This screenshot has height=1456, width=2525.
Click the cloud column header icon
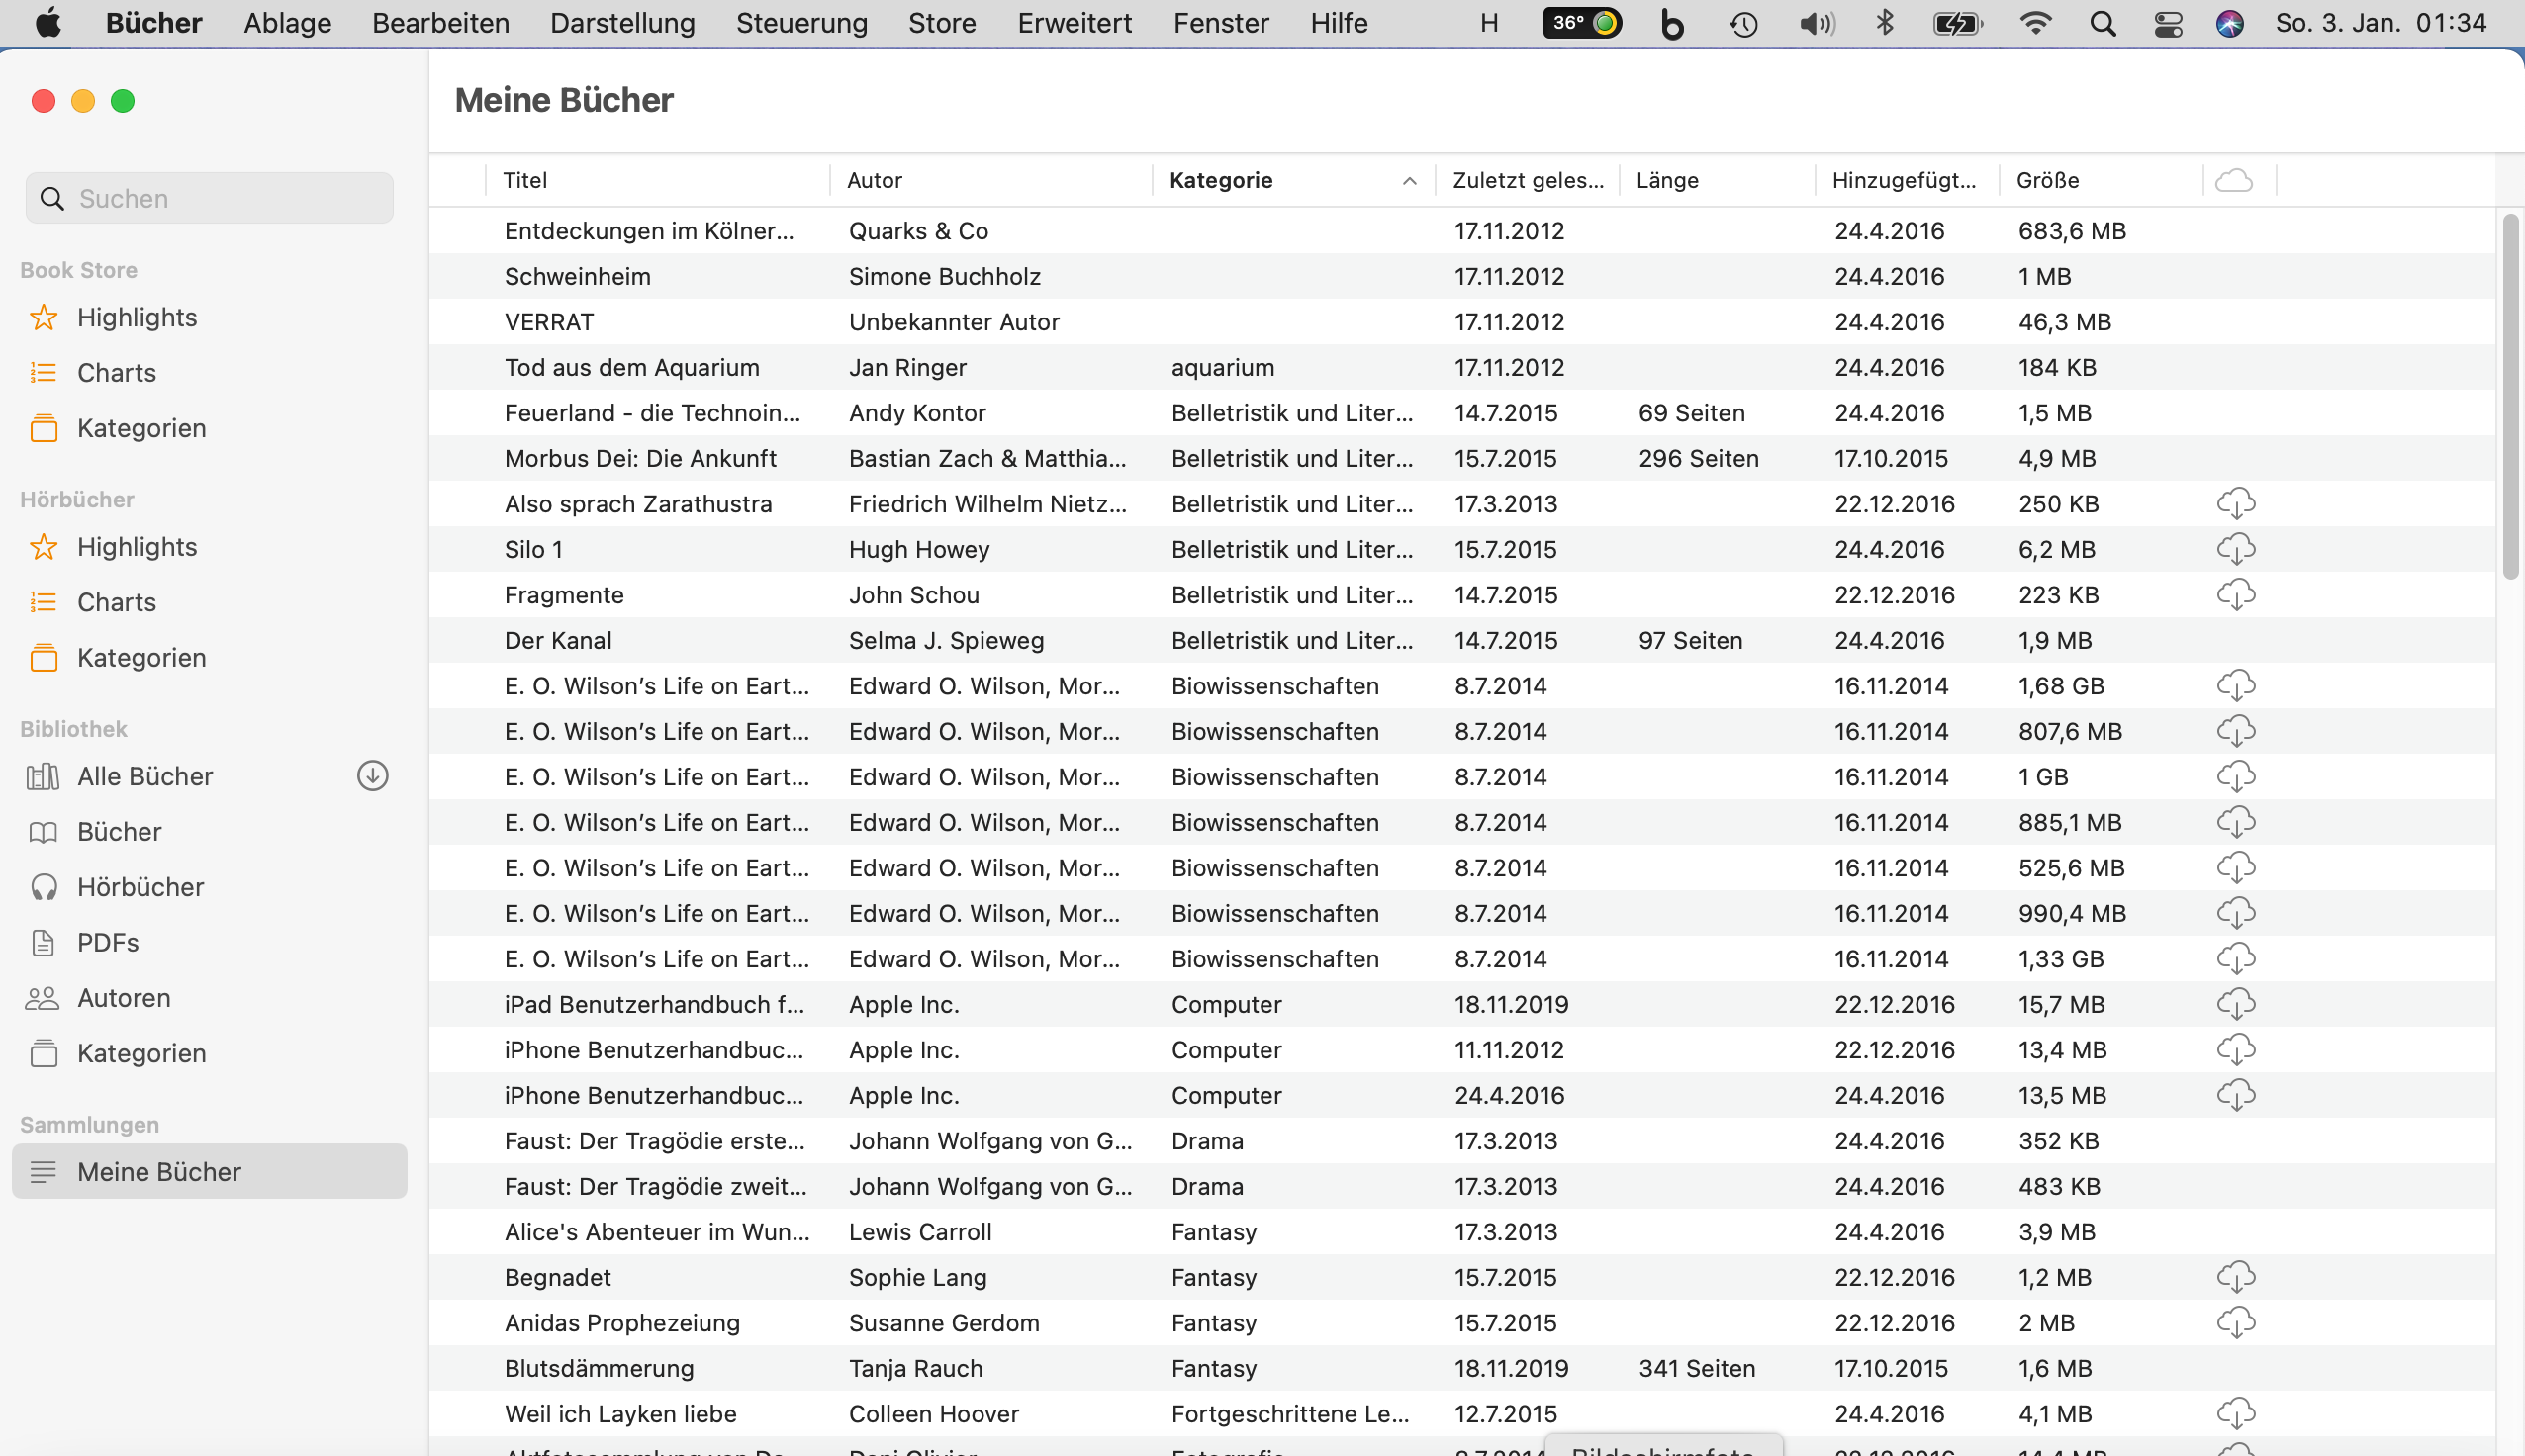pyautogui.click(x=2233, y=180)
